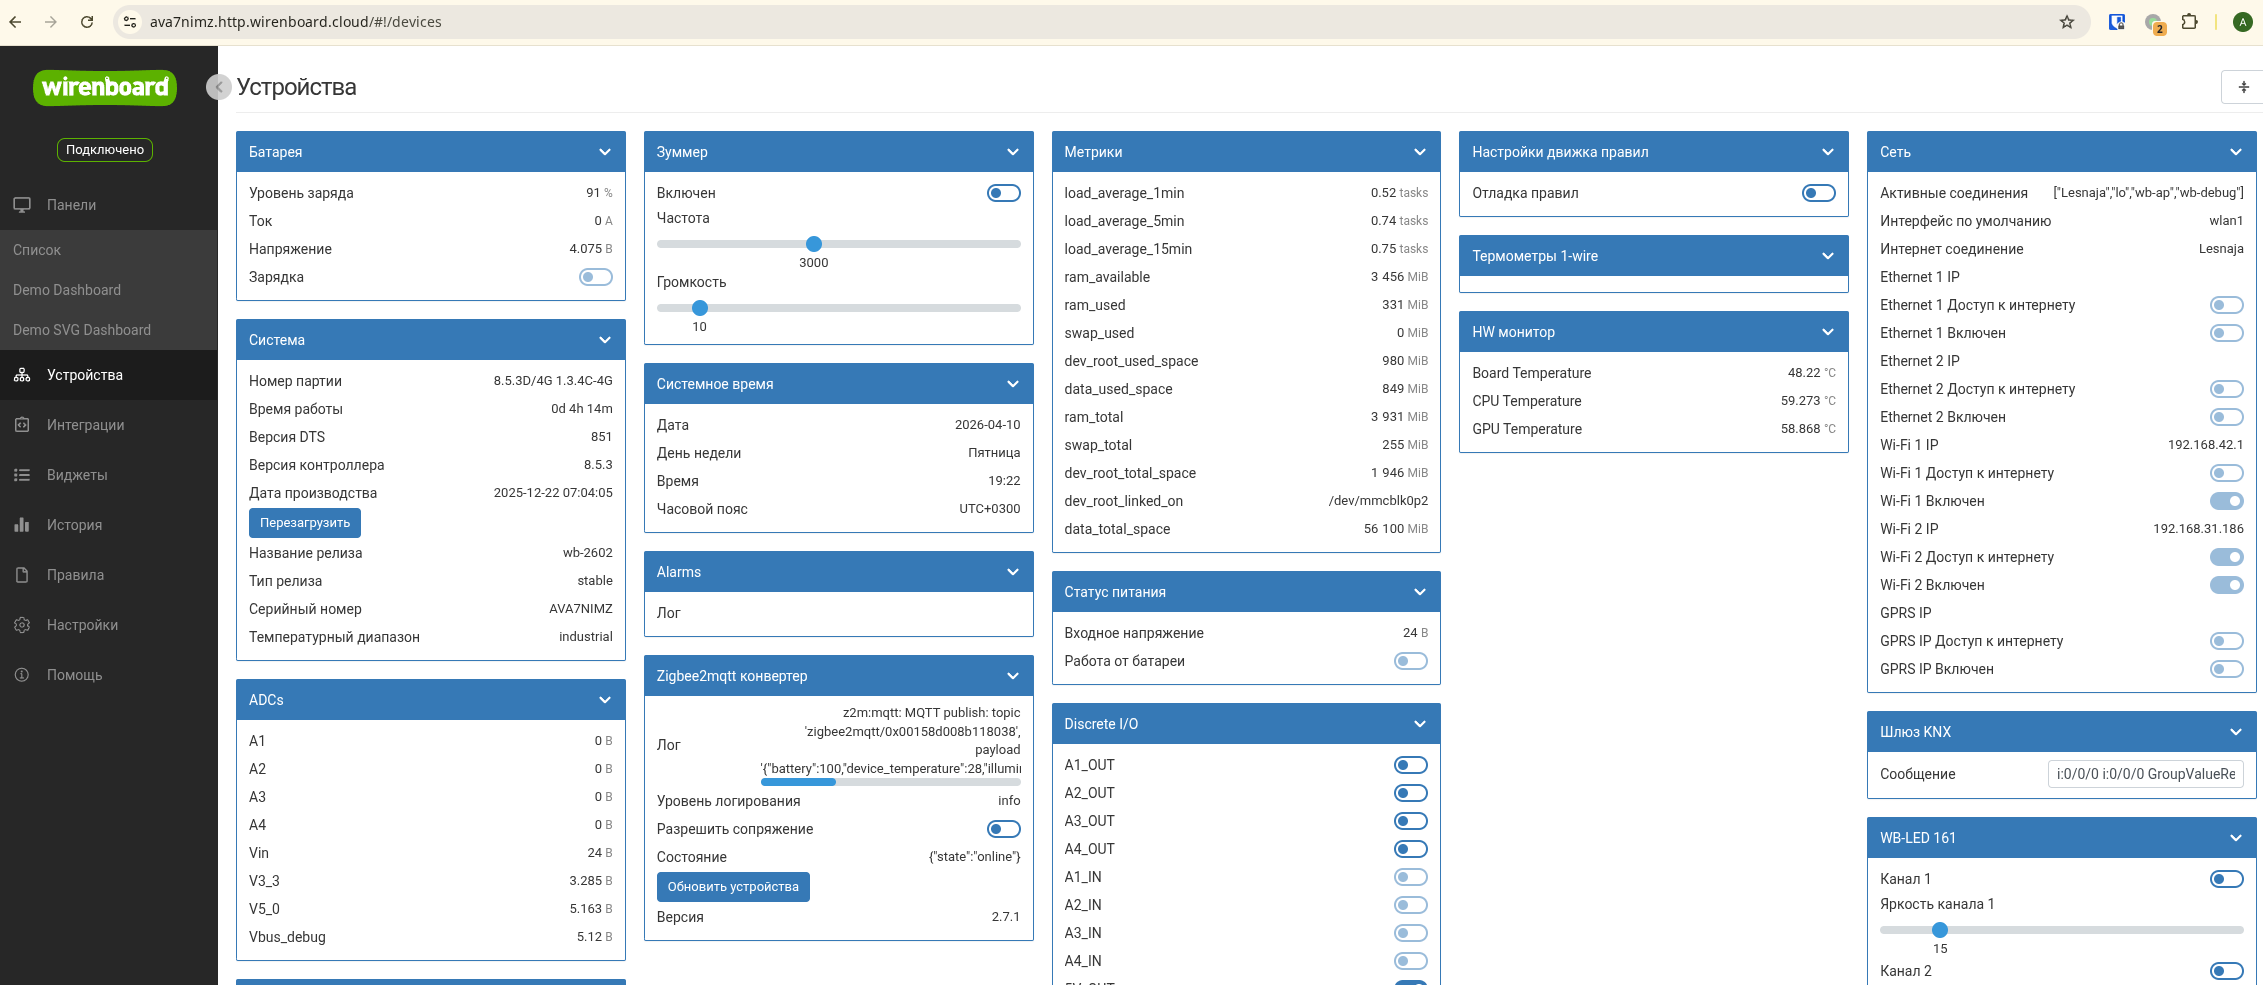2263x985 pixels.
Task: Toggle the Зуммер Включен switch
Action: pyautogui.click(x=1003, y=193)
